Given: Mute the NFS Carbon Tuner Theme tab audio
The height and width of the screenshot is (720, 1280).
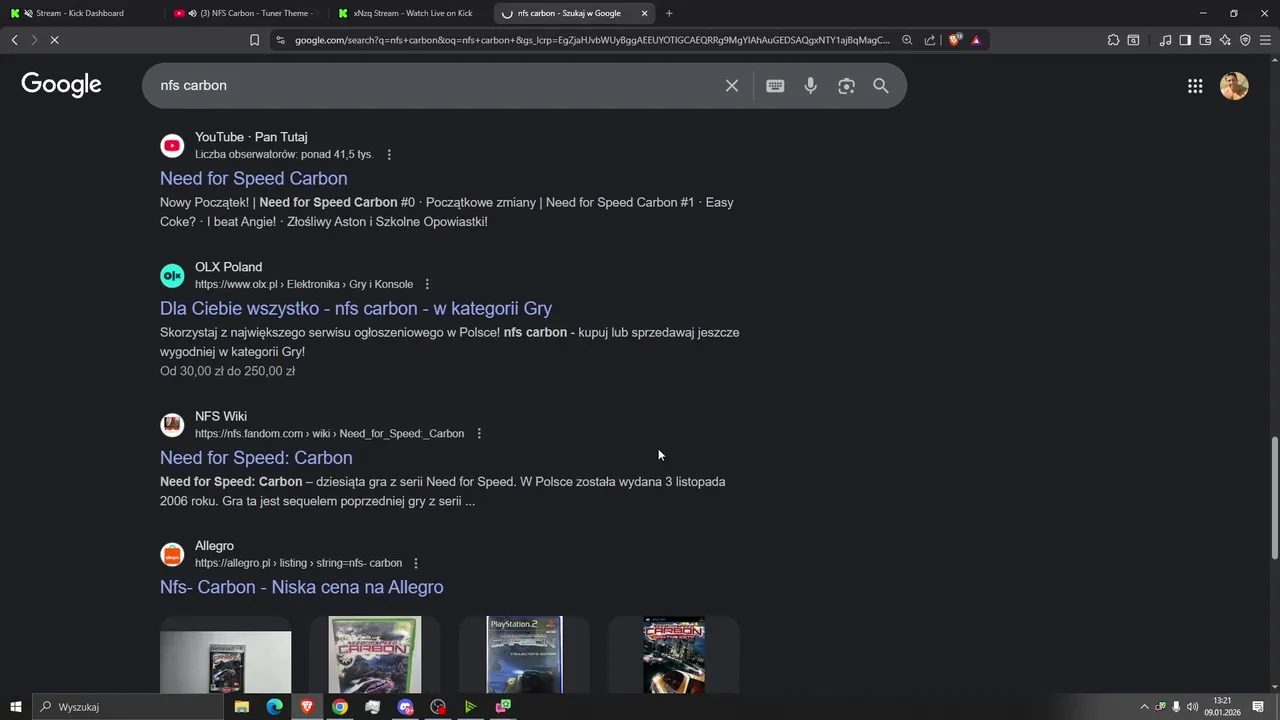Looking at the screenshot, I should click(192, 13).
